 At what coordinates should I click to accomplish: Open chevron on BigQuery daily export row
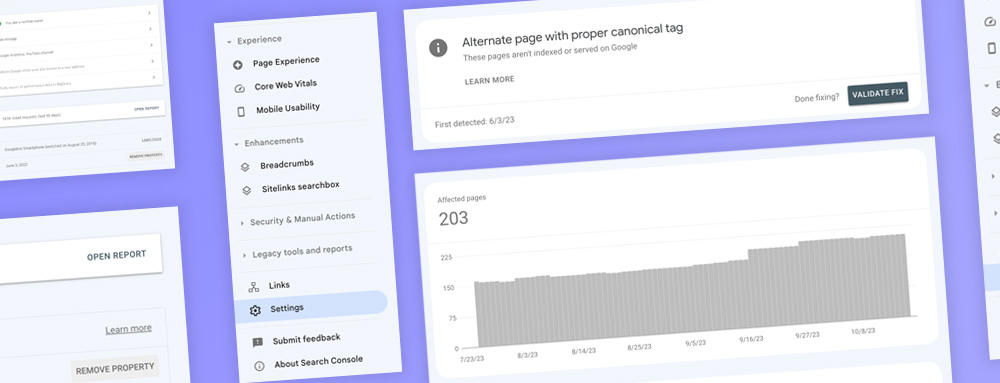(x=154, y=77)
